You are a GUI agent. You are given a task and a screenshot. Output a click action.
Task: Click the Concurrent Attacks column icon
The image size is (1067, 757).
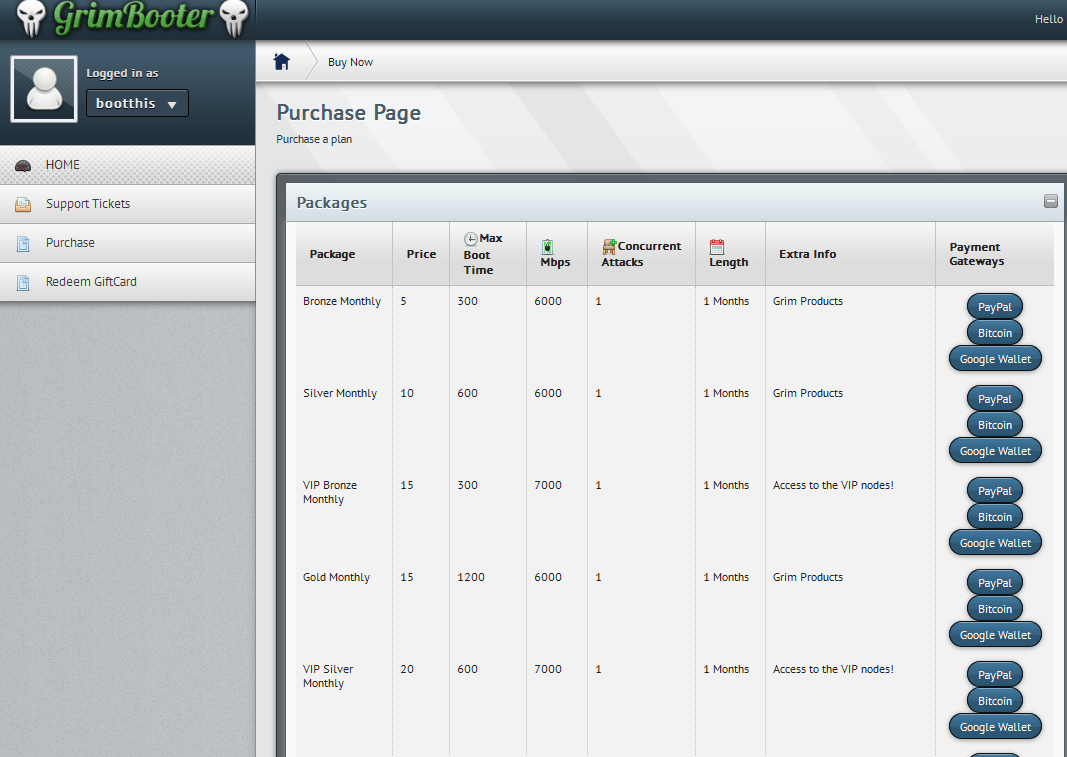click(609, 246)
